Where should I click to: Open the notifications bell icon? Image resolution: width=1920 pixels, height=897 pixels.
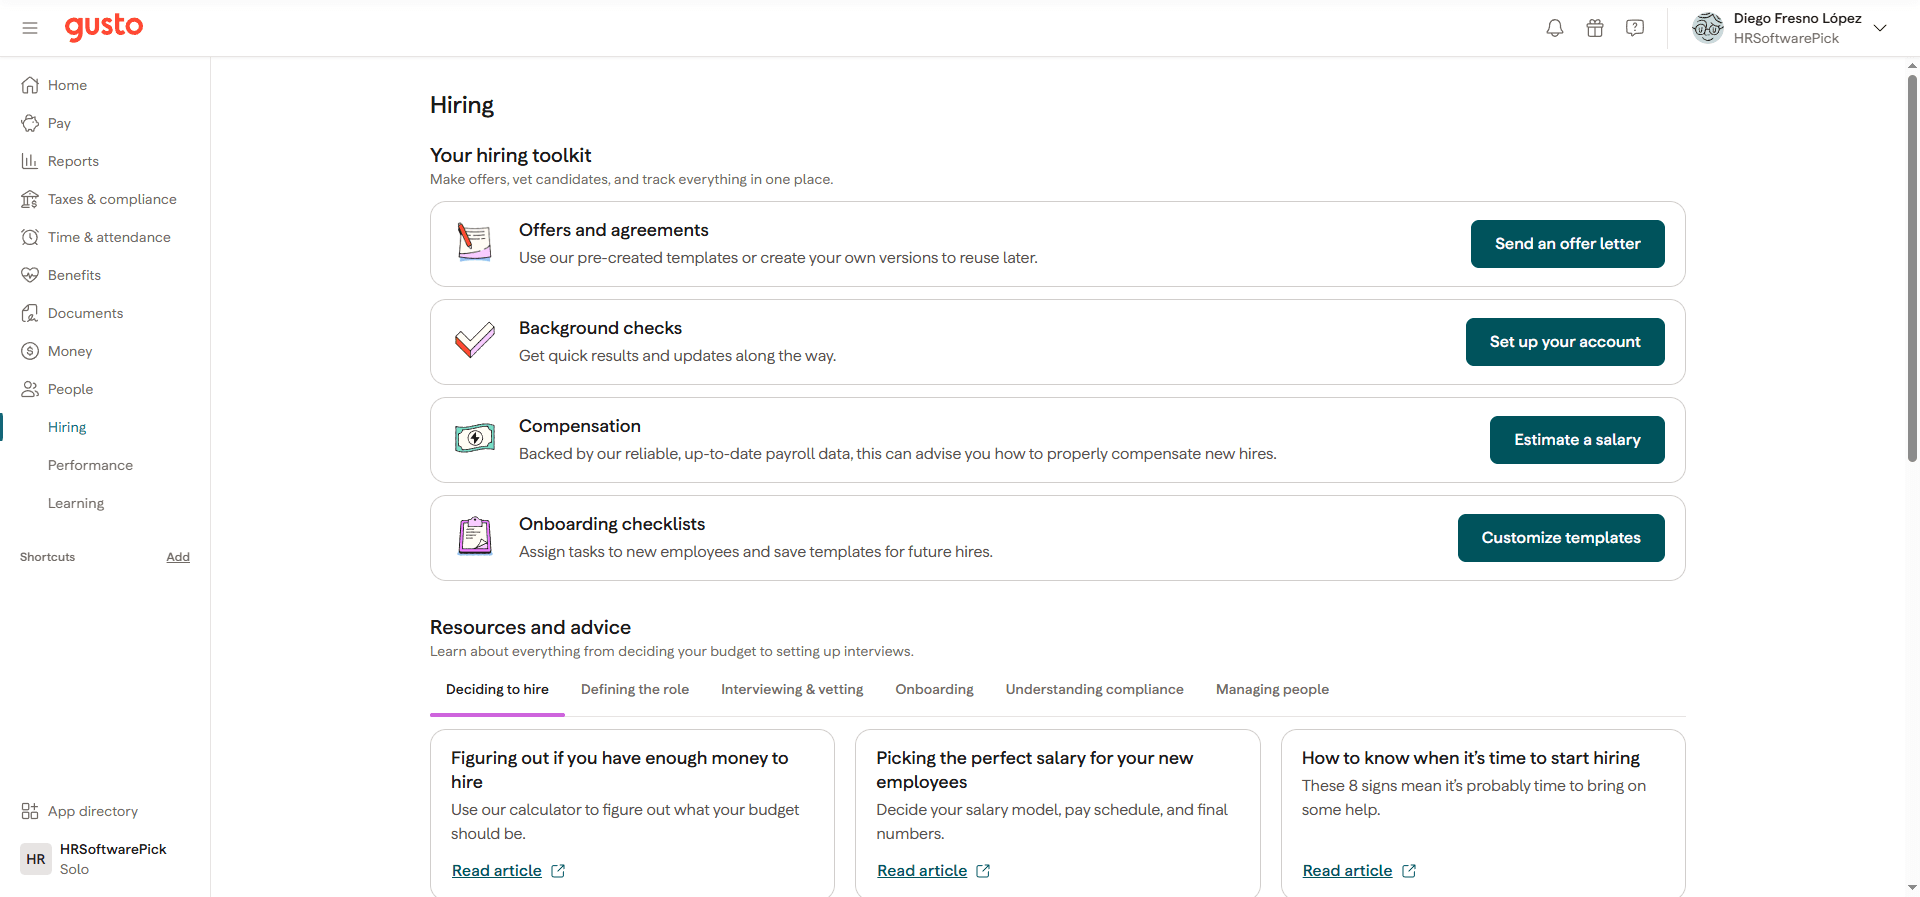(x=1555, y=28)
